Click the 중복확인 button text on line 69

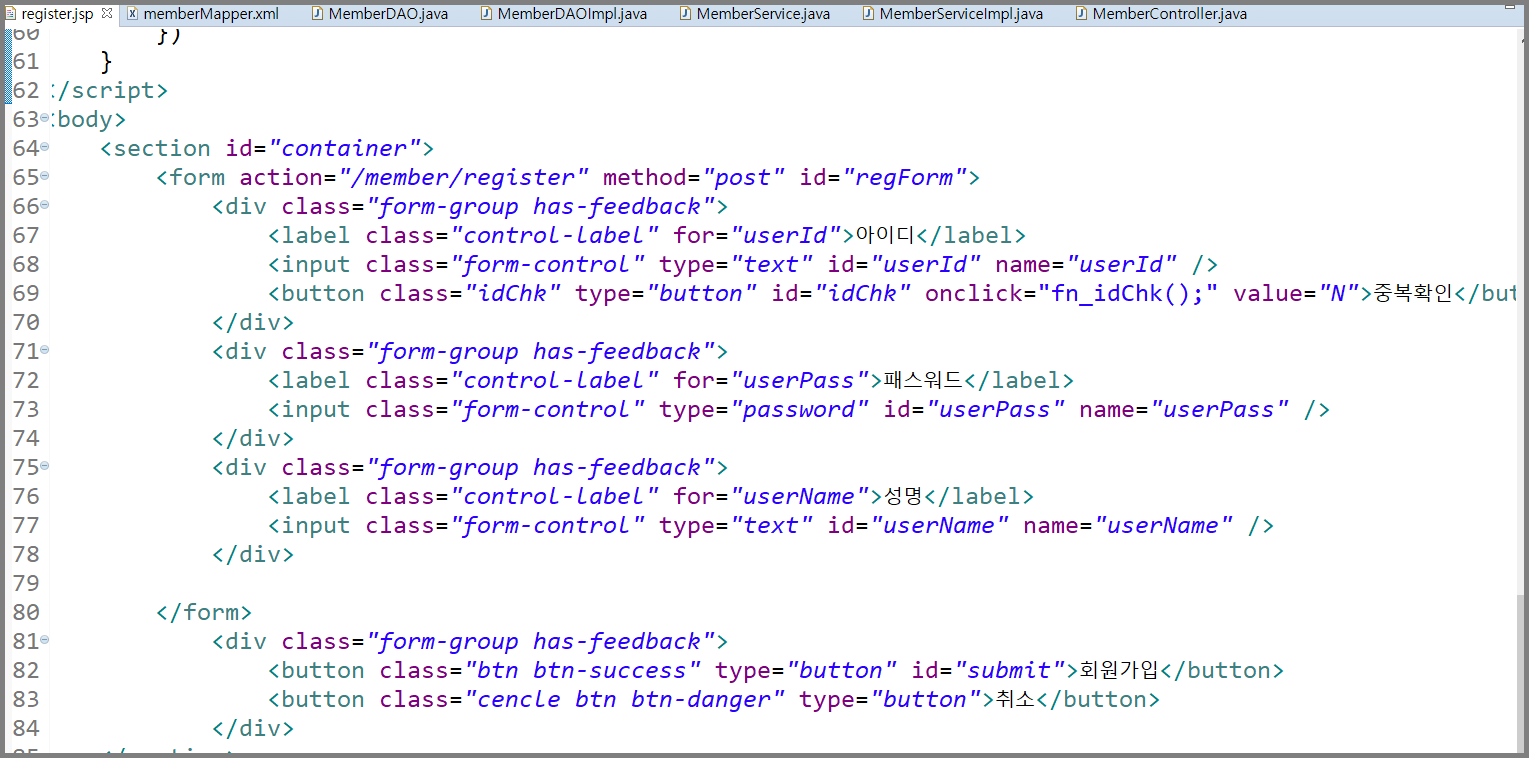[x=1412, y=294]
